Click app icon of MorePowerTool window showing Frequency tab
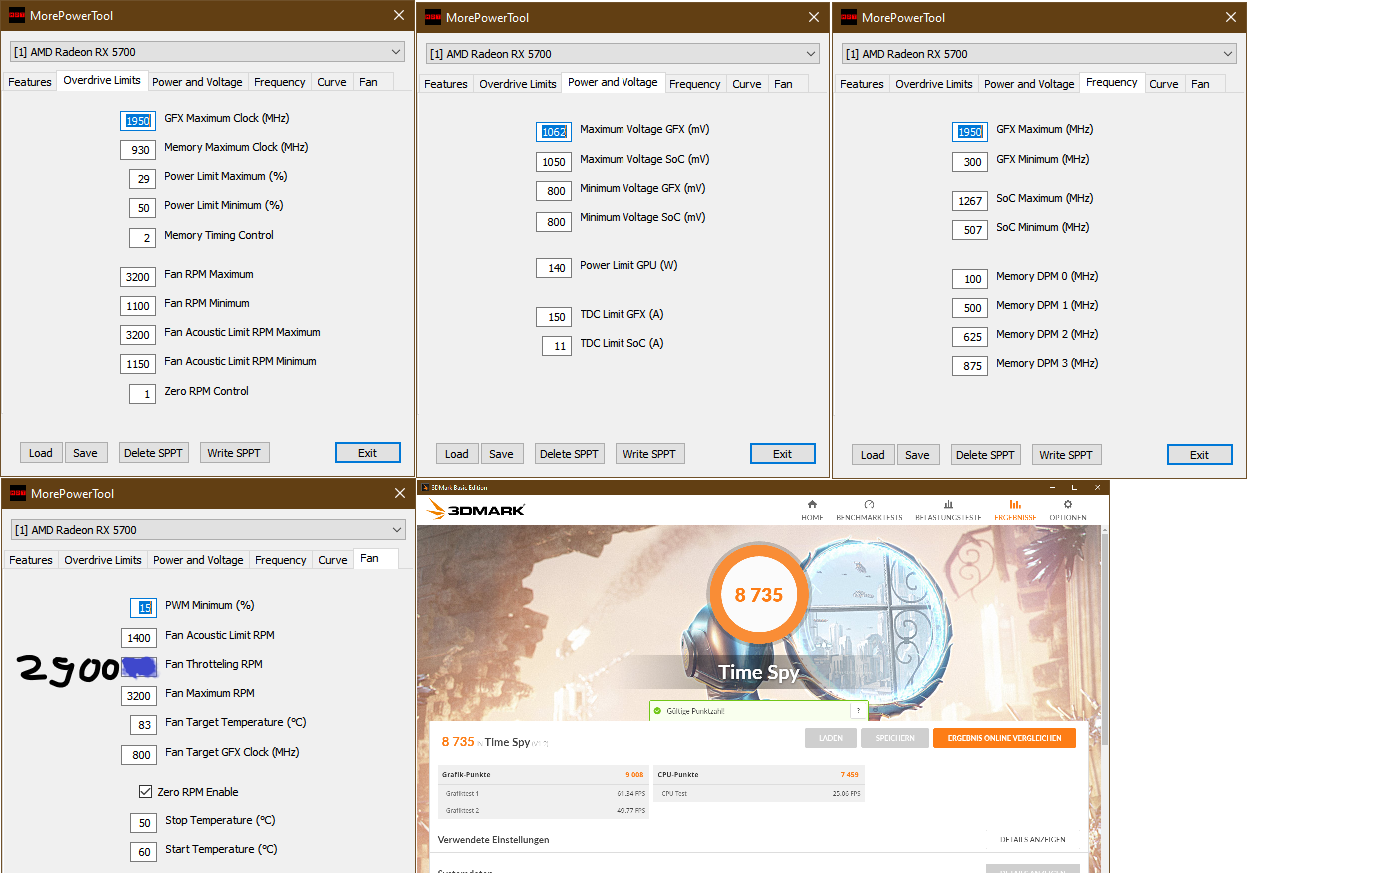 point(849,17)
